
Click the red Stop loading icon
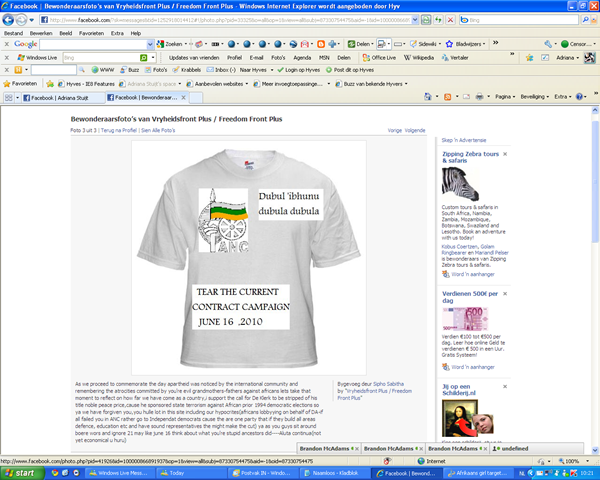click(450, 20)
